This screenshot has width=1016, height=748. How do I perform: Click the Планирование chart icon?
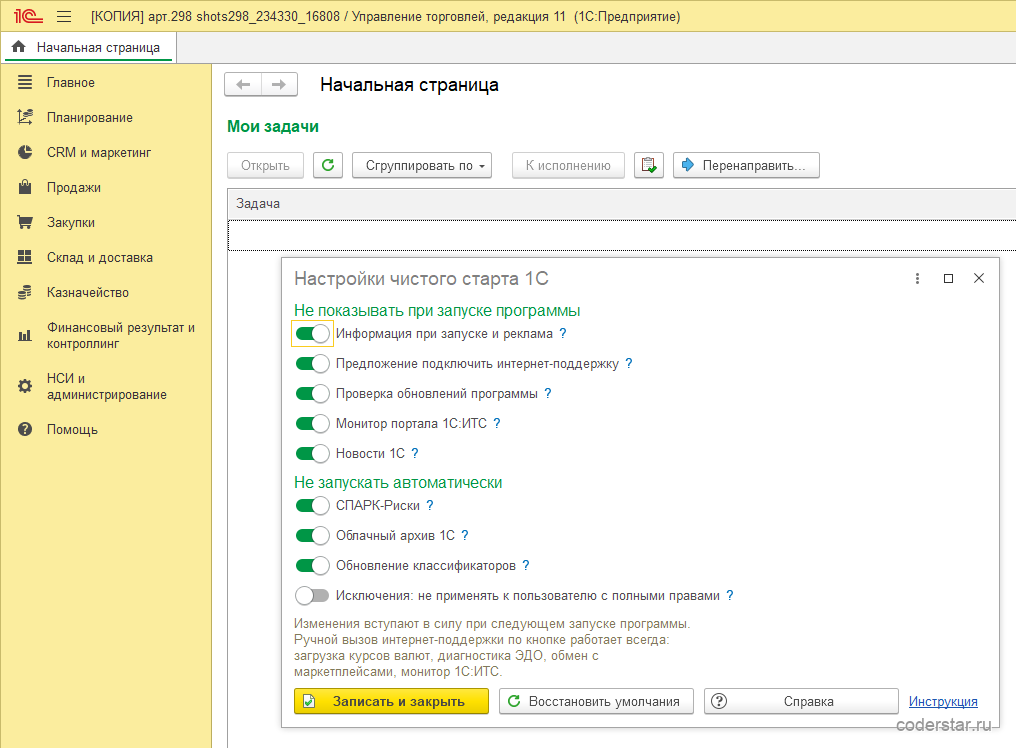click(x=25, y=117)
